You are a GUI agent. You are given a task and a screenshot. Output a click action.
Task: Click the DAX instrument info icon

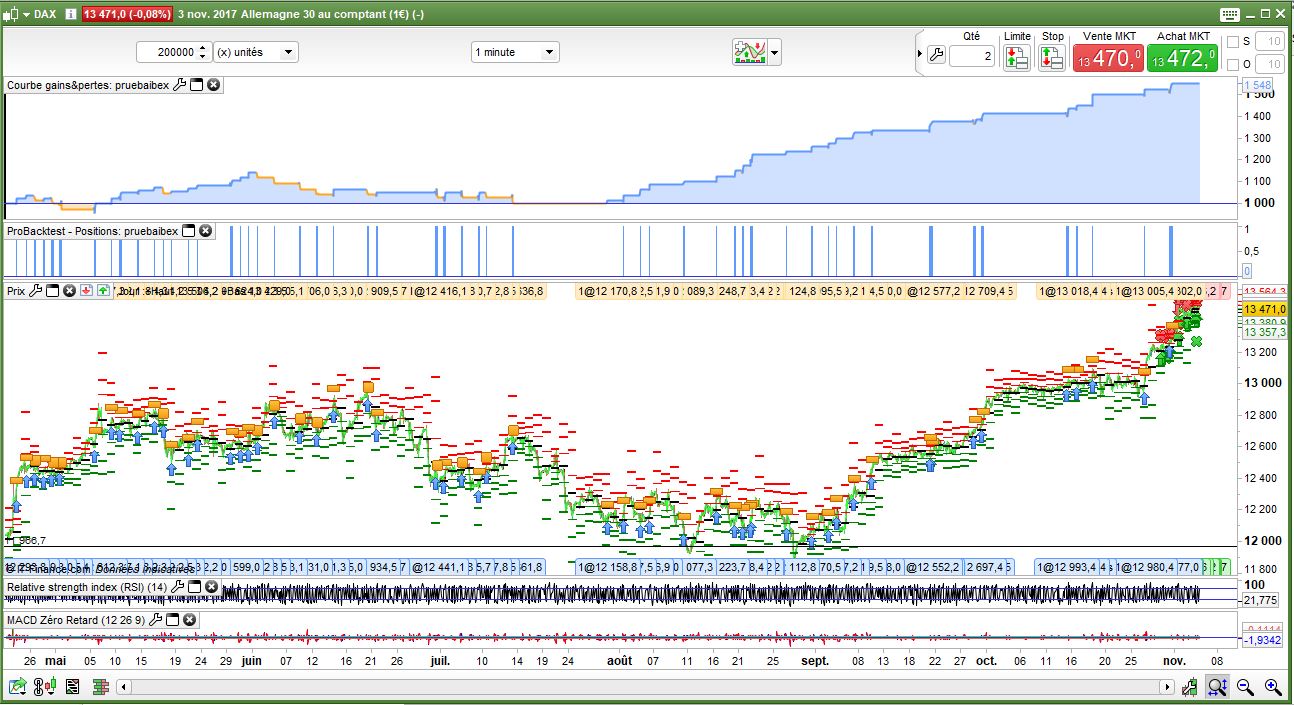coord(70,13)
